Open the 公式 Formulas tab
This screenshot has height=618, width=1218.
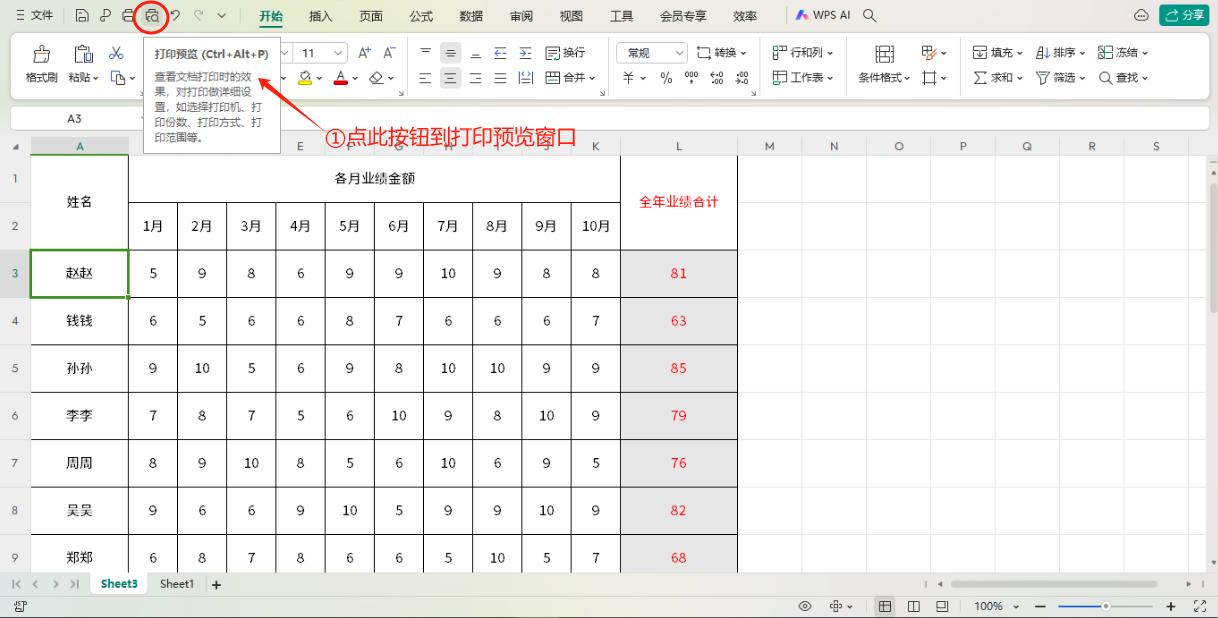421,16
